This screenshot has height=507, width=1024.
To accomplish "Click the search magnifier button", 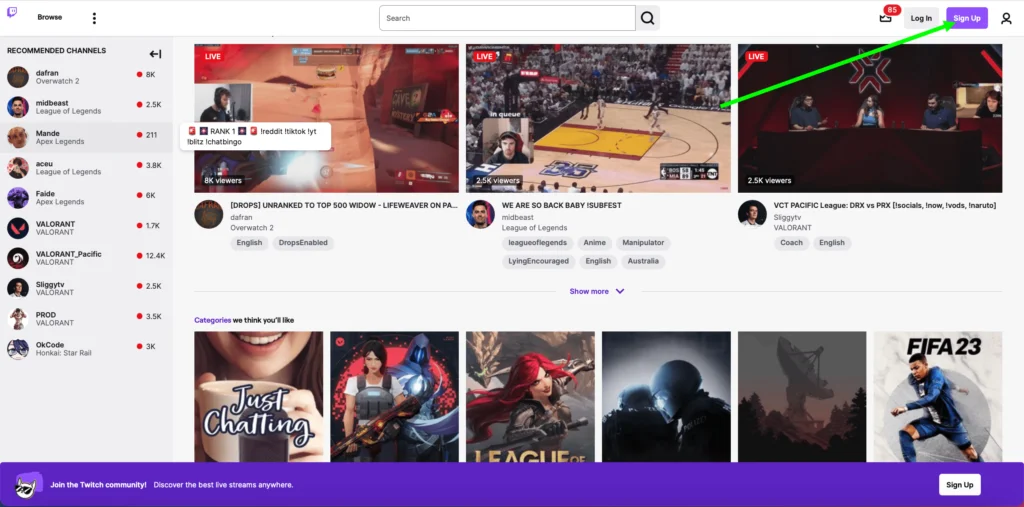I will (647, 18).
